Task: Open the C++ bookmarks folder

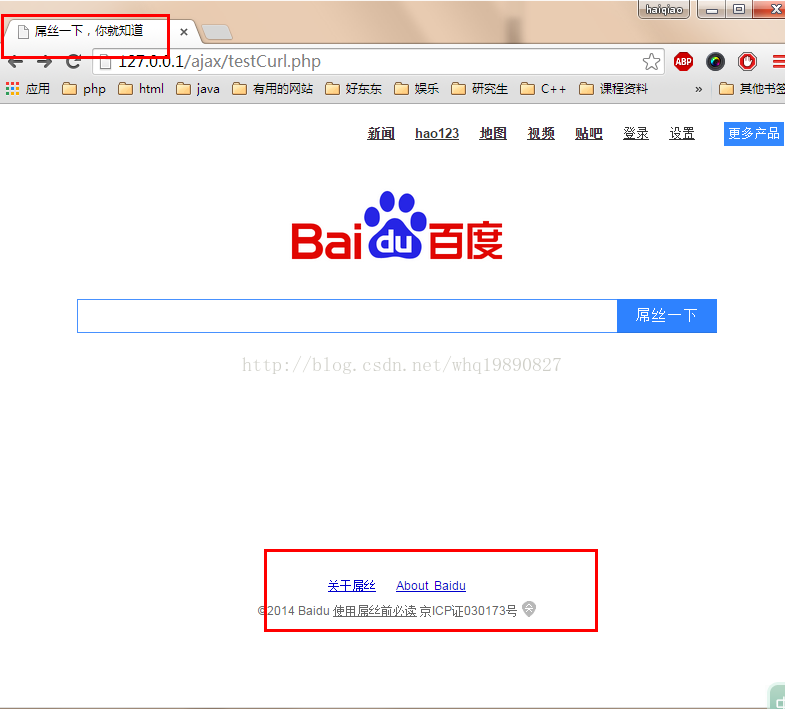Action: (x=543, y=89)
